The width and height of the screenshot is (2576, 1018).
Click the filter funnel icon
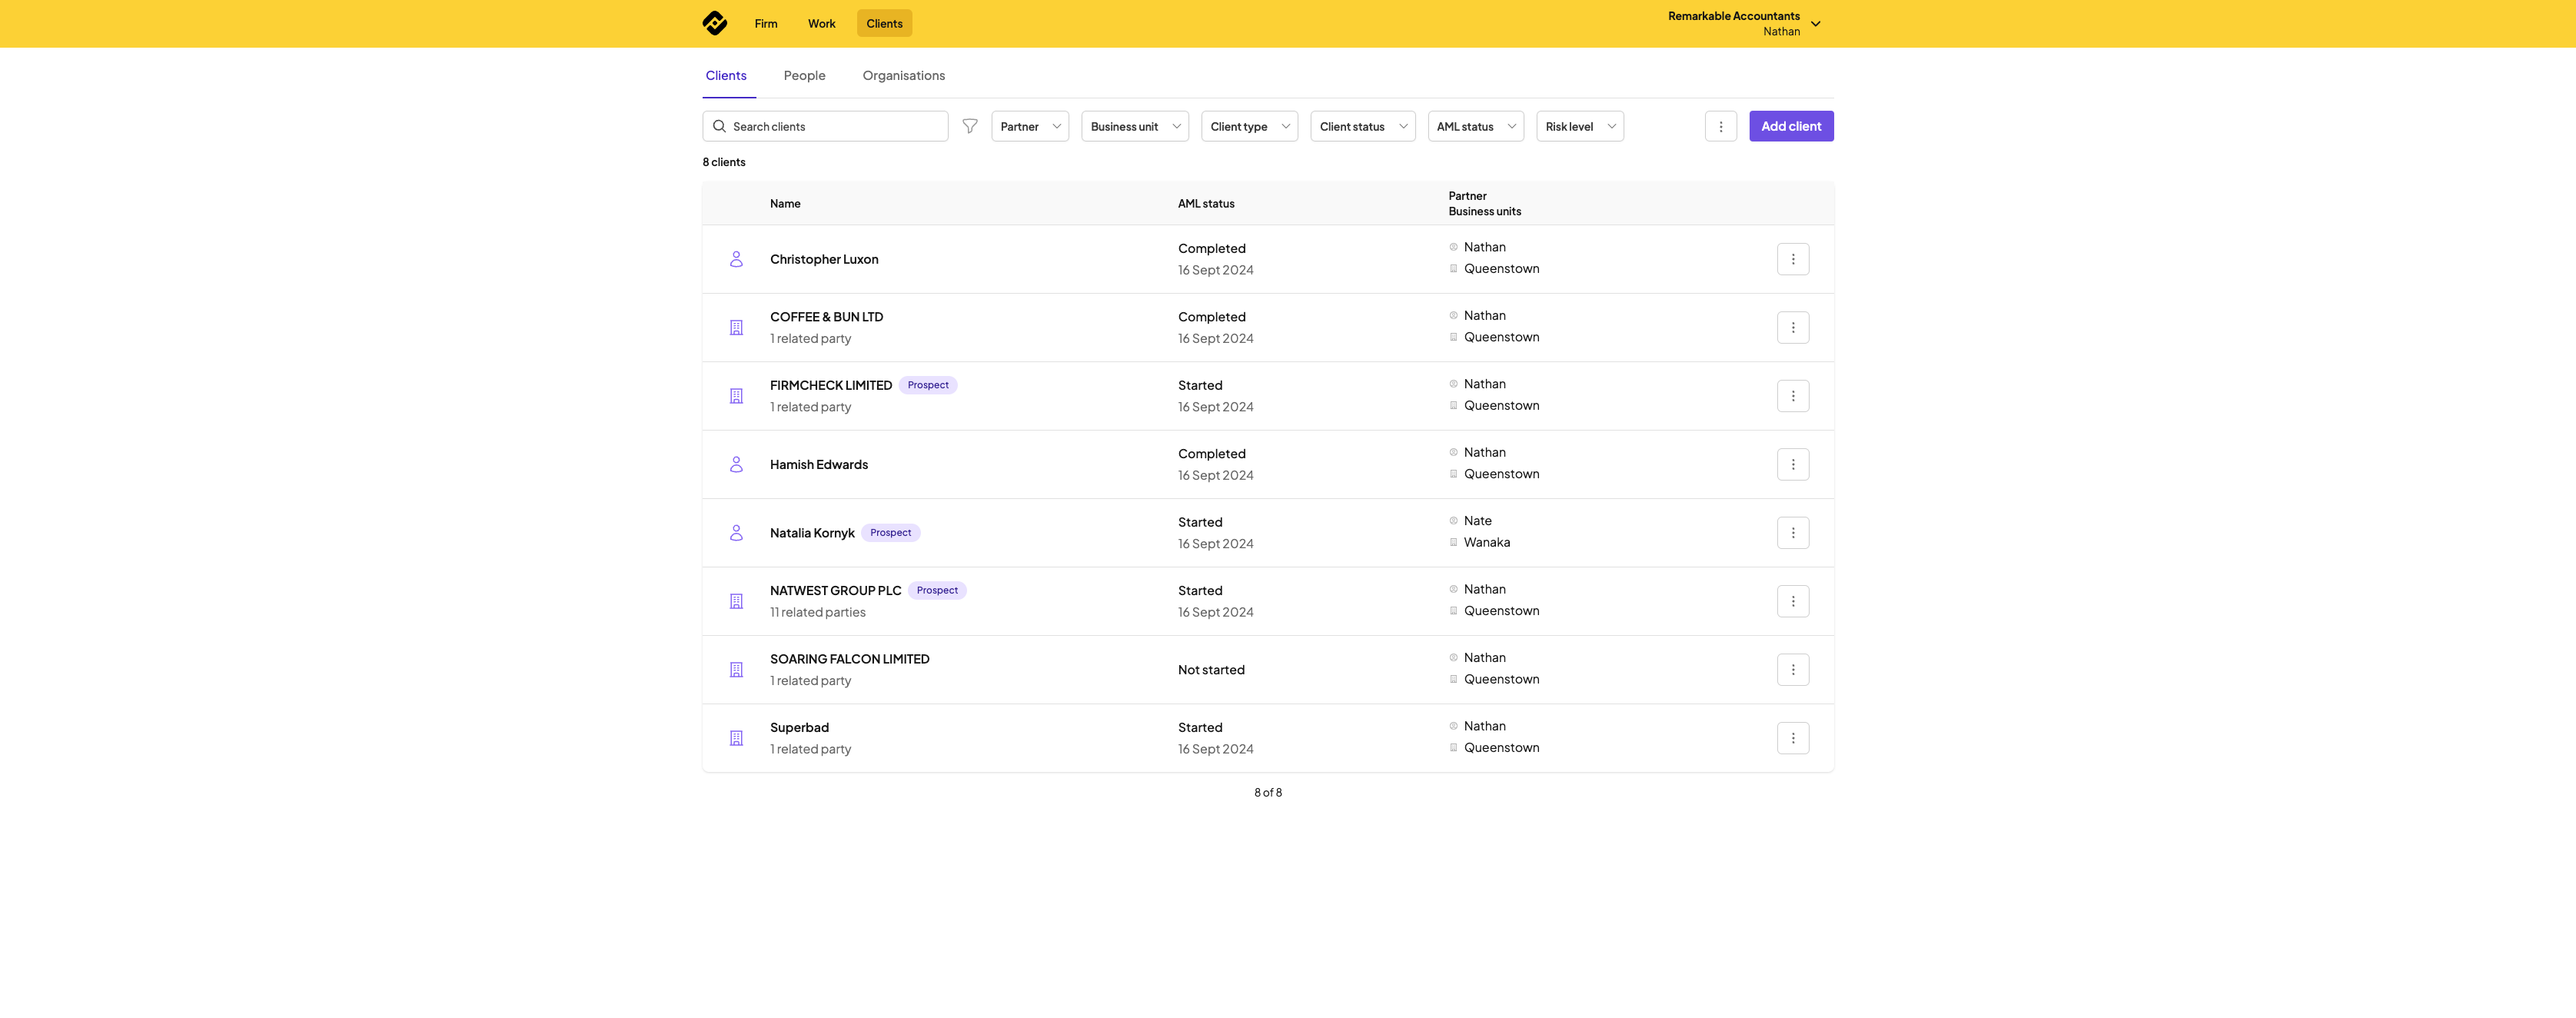(x=969, y=126)
